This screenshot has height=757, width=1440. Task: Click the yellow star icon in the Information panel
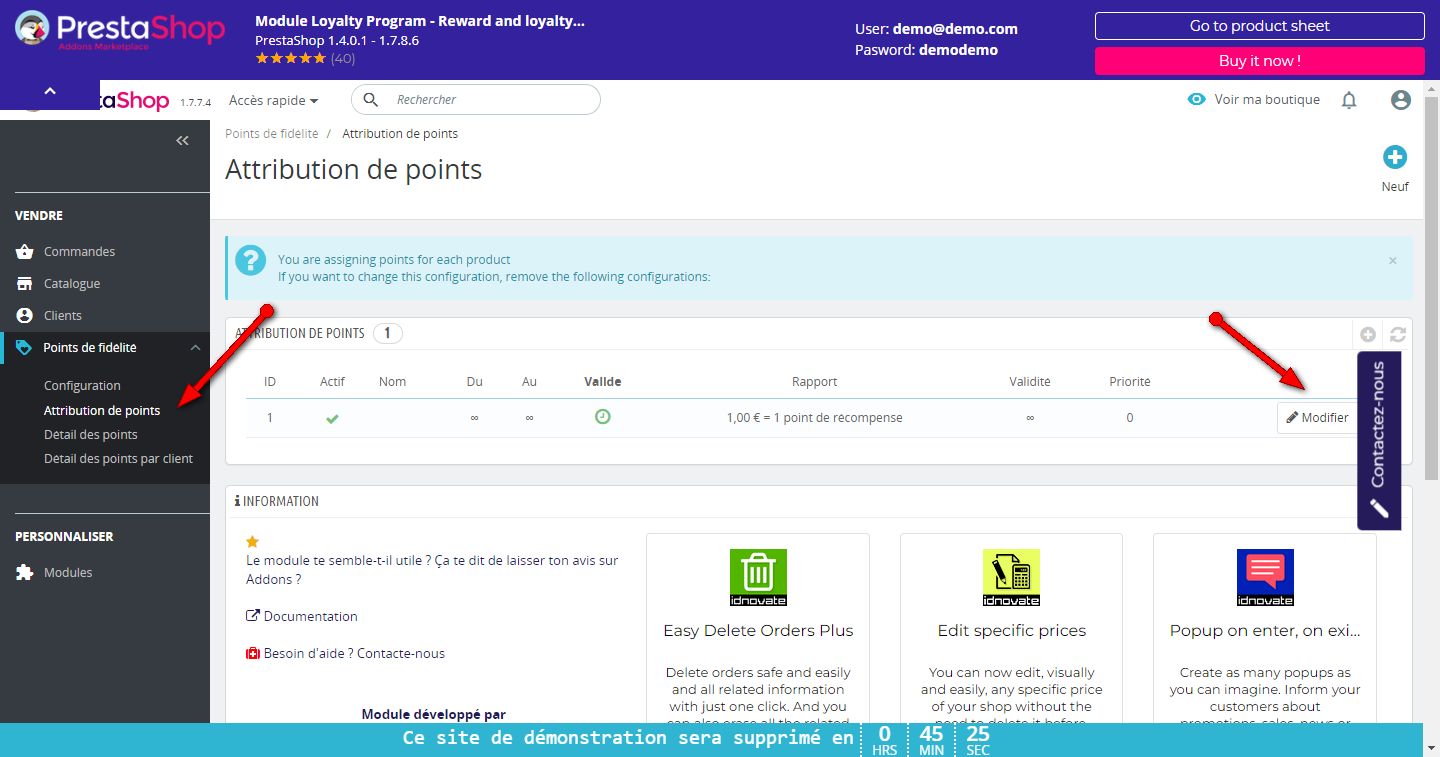point(252,542)
